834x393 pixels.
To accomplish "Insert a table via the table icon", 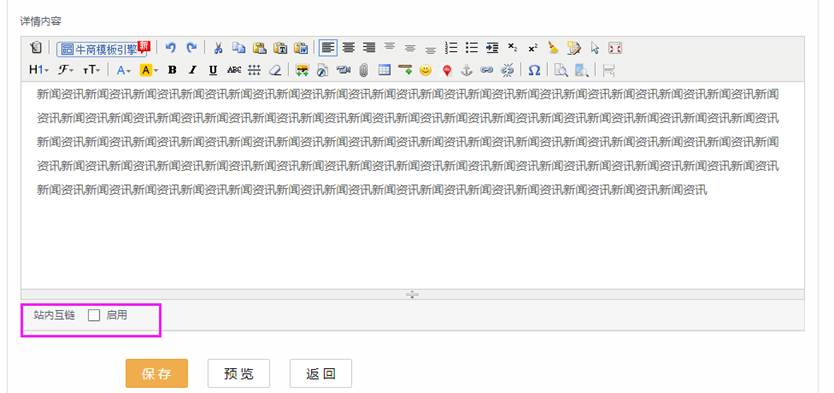I will (385, 70).
